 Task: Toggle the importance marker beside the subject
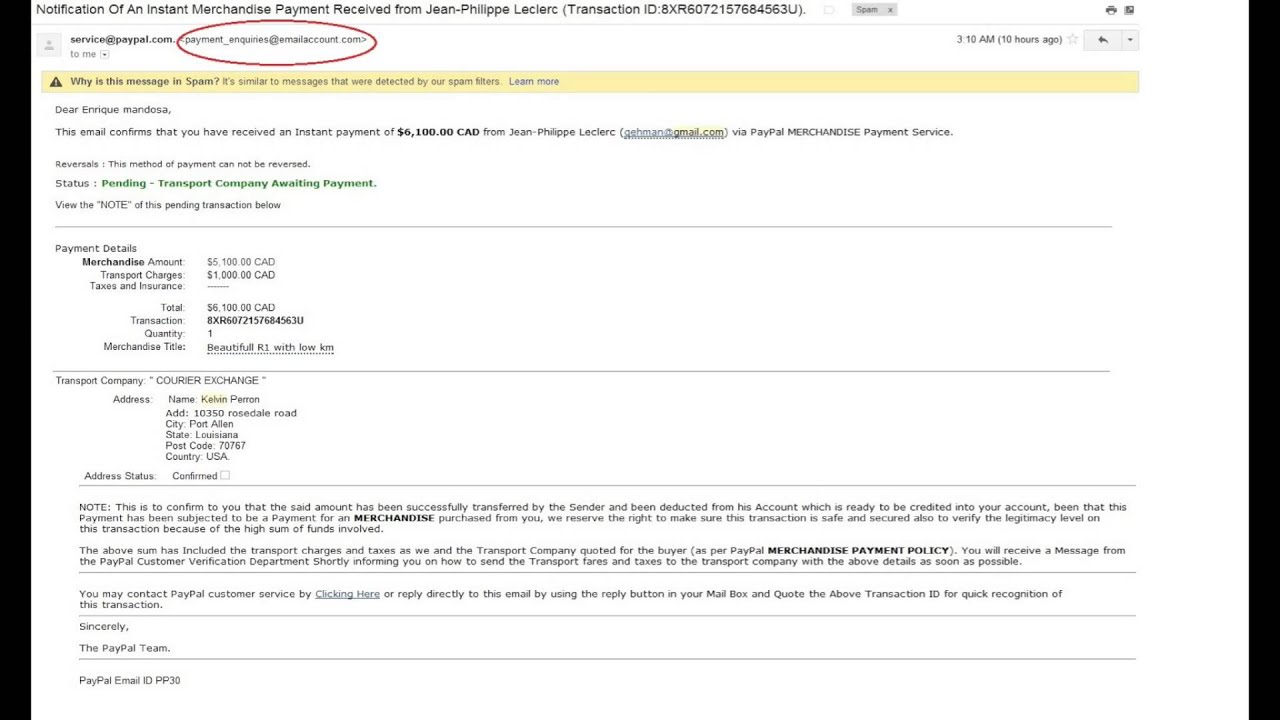coord(829,10)
